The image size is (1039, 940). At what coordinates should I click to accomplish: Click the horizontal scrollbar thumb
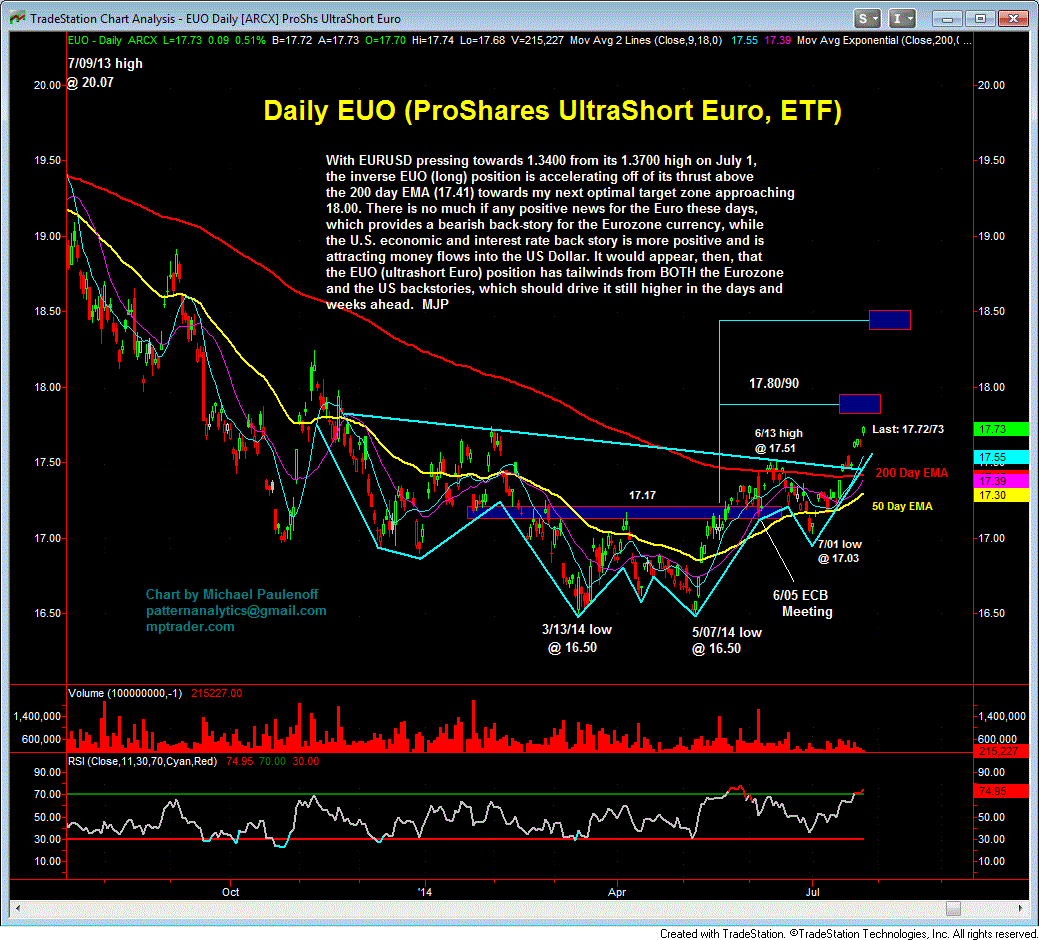953,908
